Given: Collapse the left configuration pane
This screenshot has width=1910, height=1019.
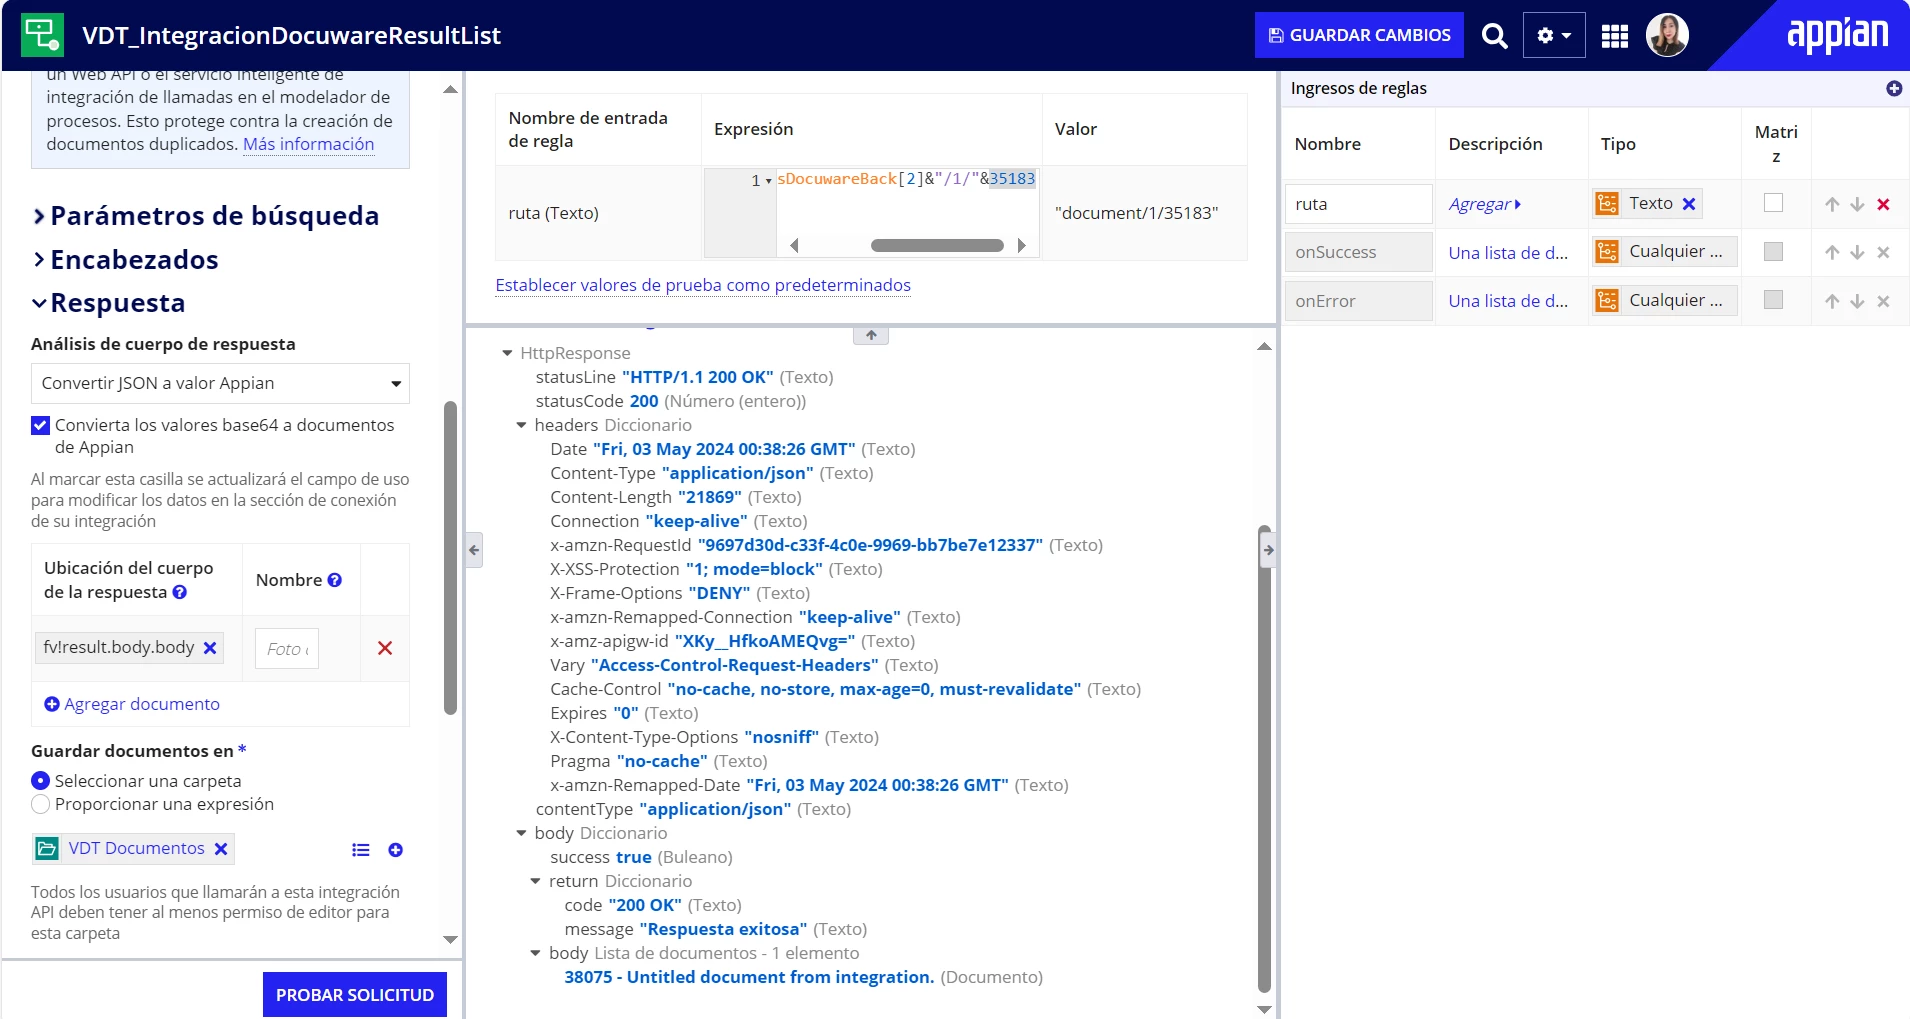Looking at the screenshot, I should 474,549.
